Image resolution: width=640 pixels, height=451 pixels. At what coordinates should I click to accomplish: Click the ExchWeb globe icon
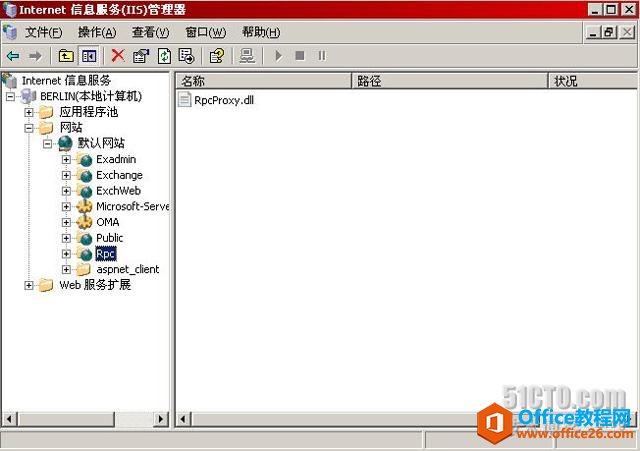(x=85, y=191)
